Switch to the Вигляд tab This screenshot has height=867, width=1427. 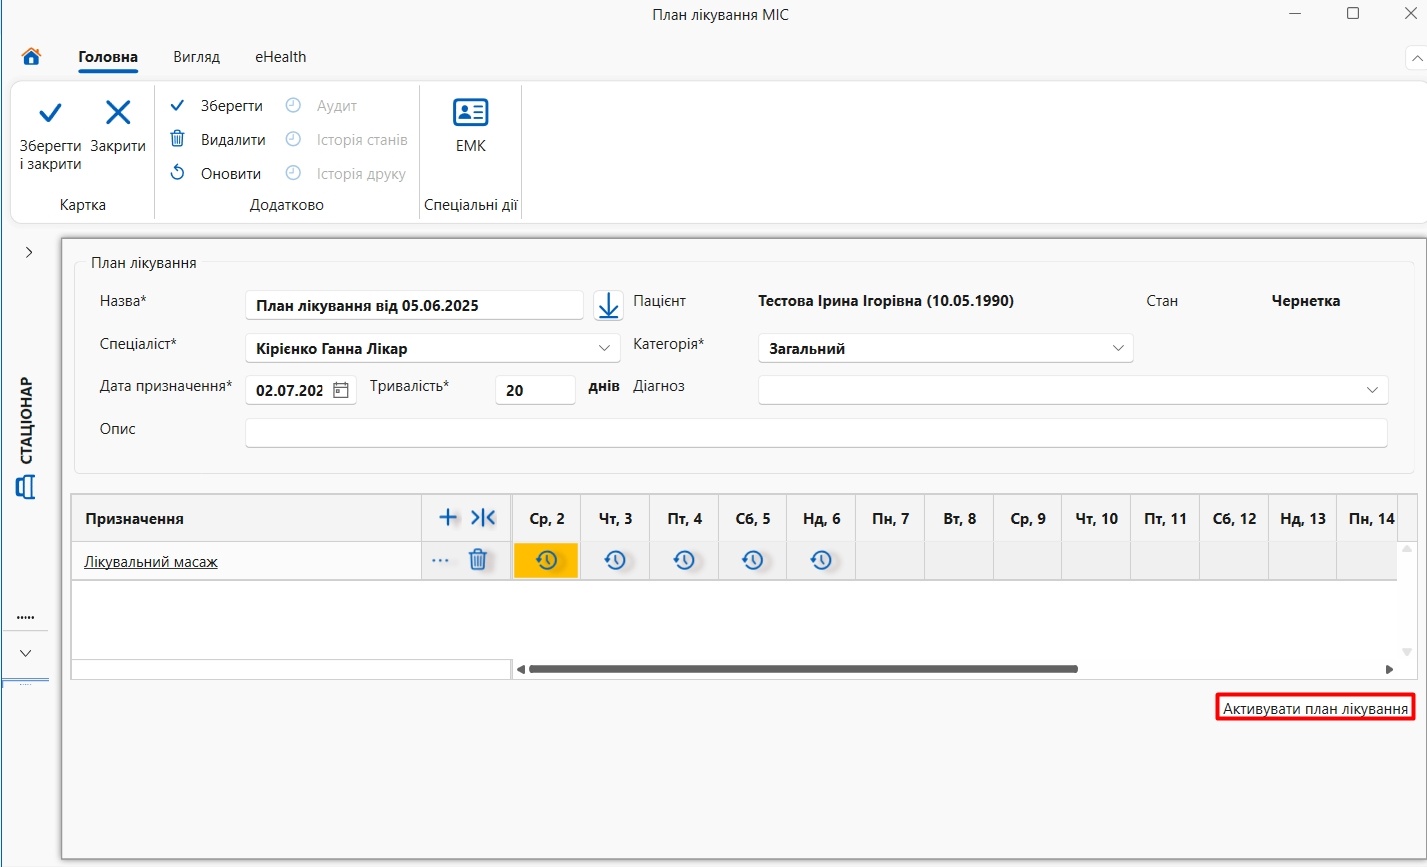point(196,57)
